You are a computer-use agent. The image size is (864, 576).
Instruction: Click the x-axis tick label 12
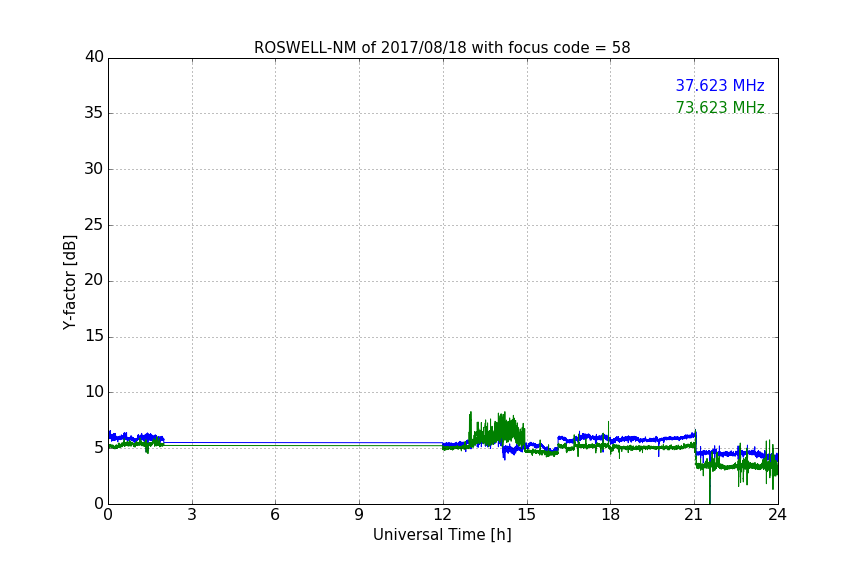click(x=442, y=515)
